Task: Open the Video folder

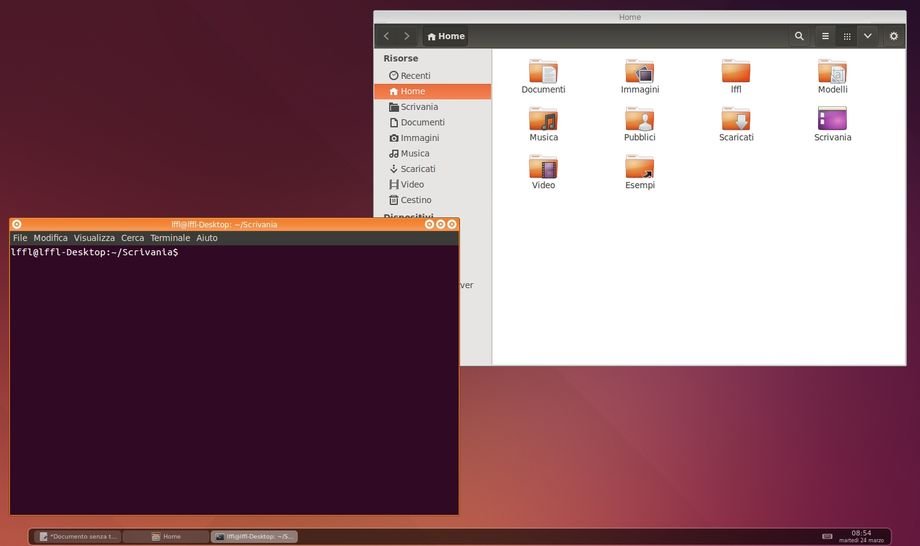Action: 543,168
